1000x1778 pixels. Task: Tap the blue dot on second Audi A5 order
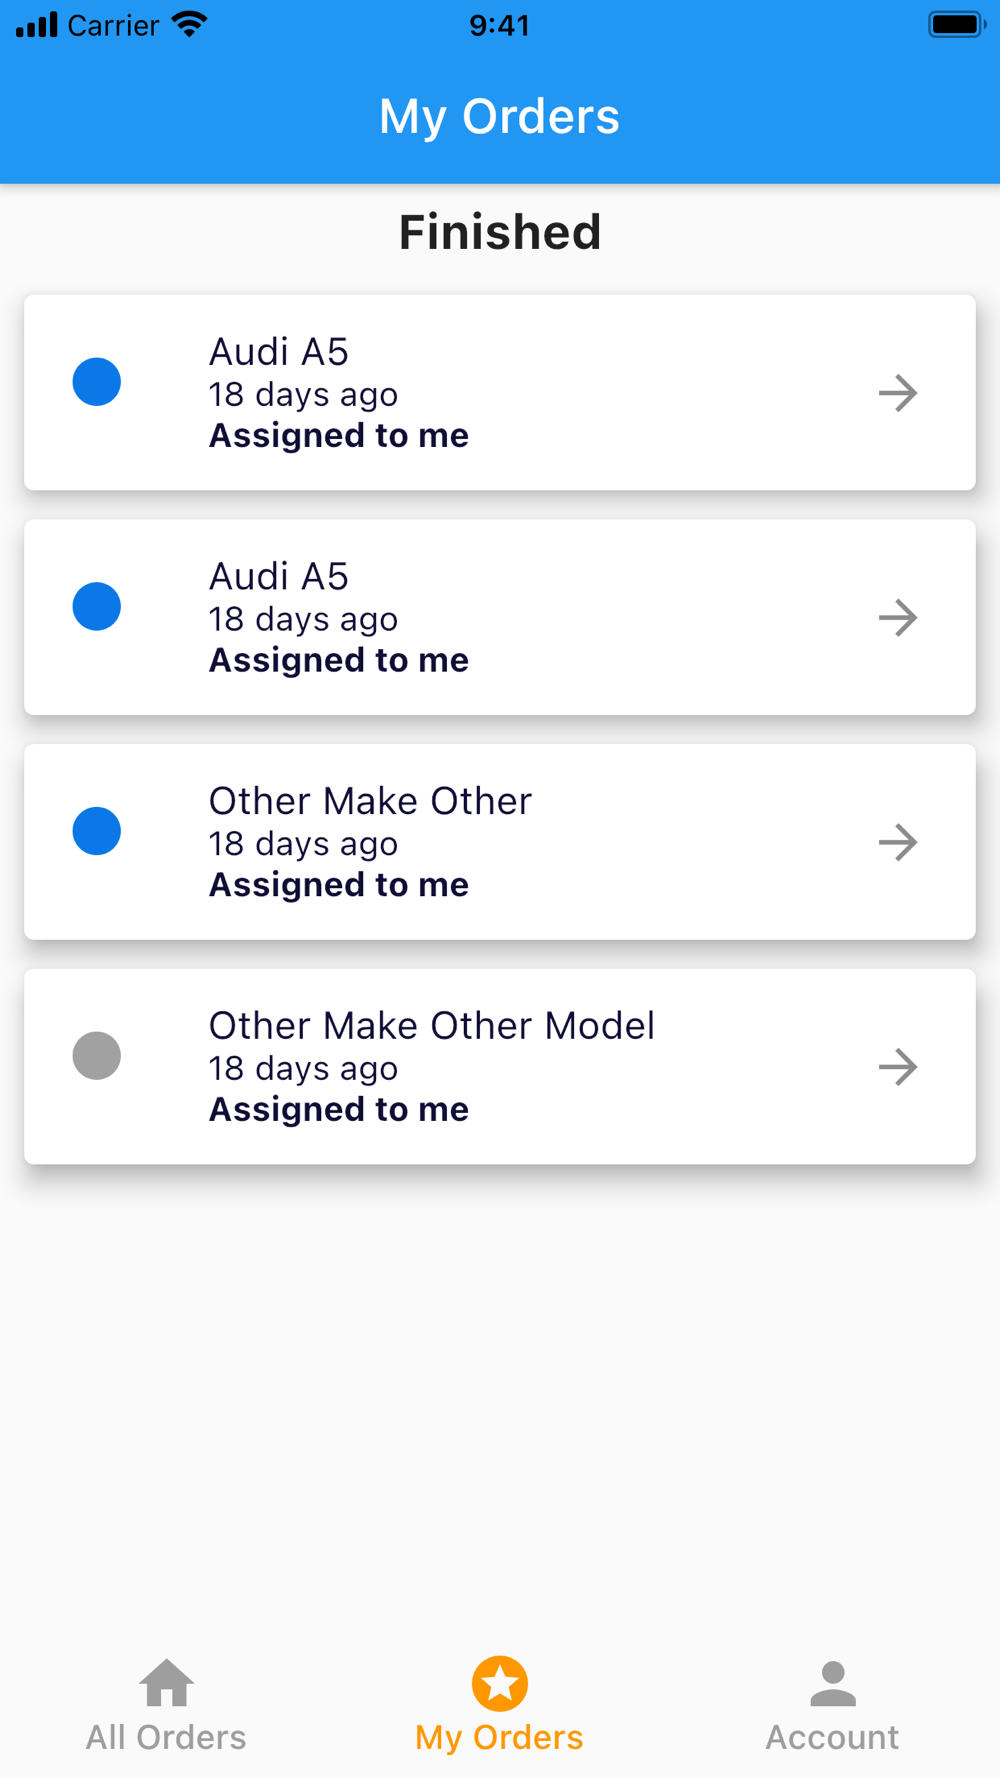tap(97, 607)
